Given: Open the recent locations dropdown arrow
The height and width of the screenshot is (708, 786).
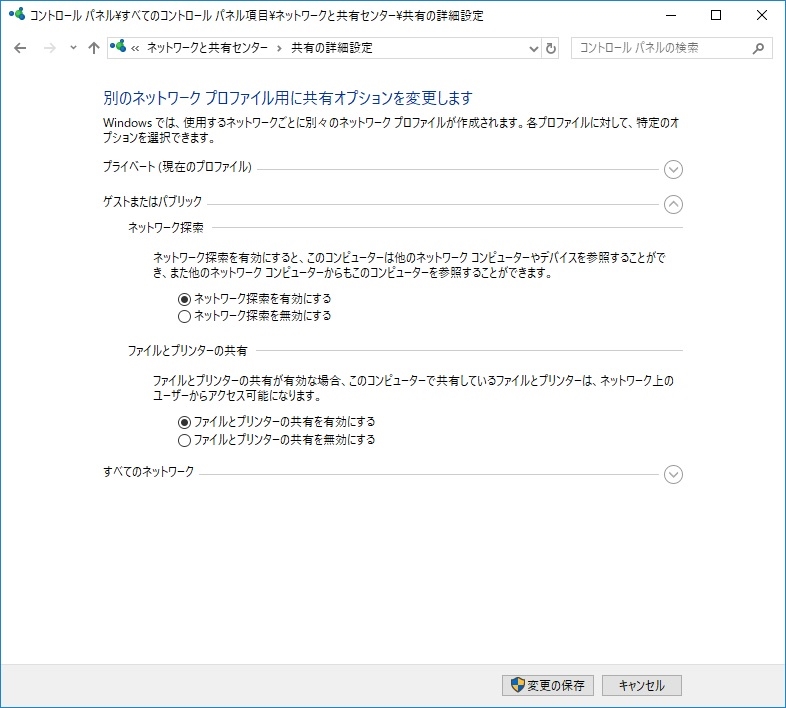Looking at the screenshot, I should [73, 48].
